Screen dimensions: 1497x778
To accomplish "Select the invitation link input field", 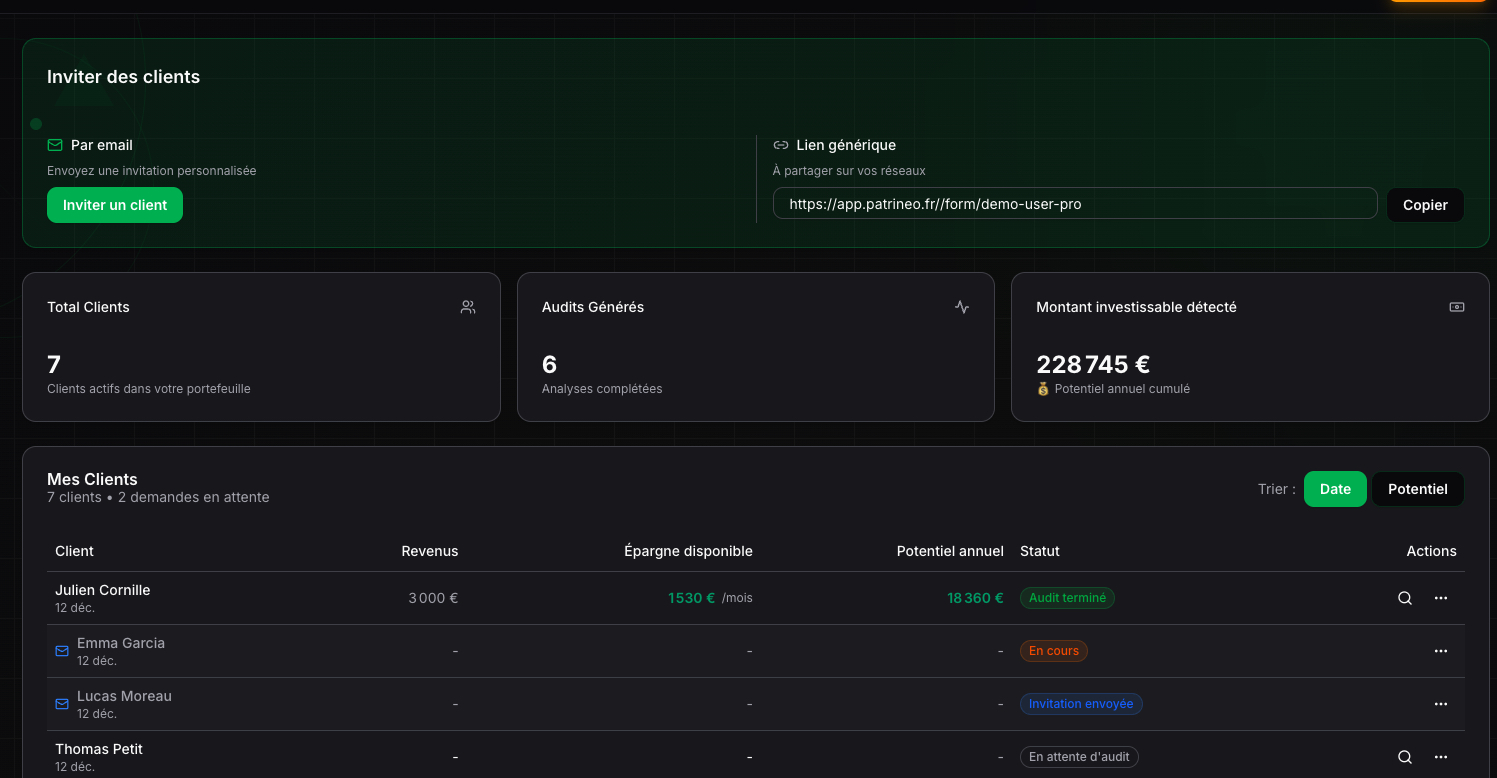I will coord(1075,202).
